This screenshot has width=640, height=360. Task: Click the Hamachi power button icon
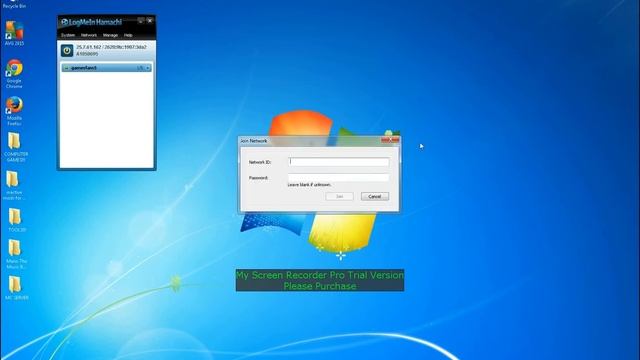67,50
